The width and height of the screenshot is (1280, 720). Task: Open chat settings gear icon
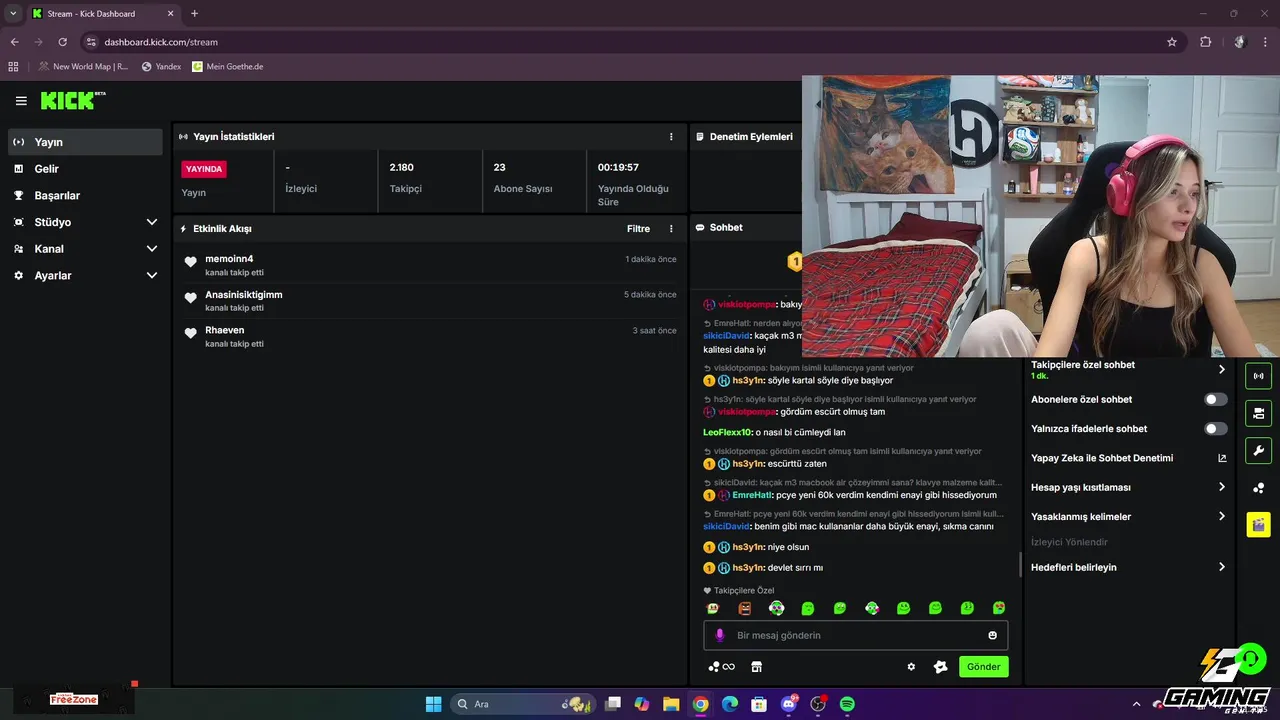point(911,667)
